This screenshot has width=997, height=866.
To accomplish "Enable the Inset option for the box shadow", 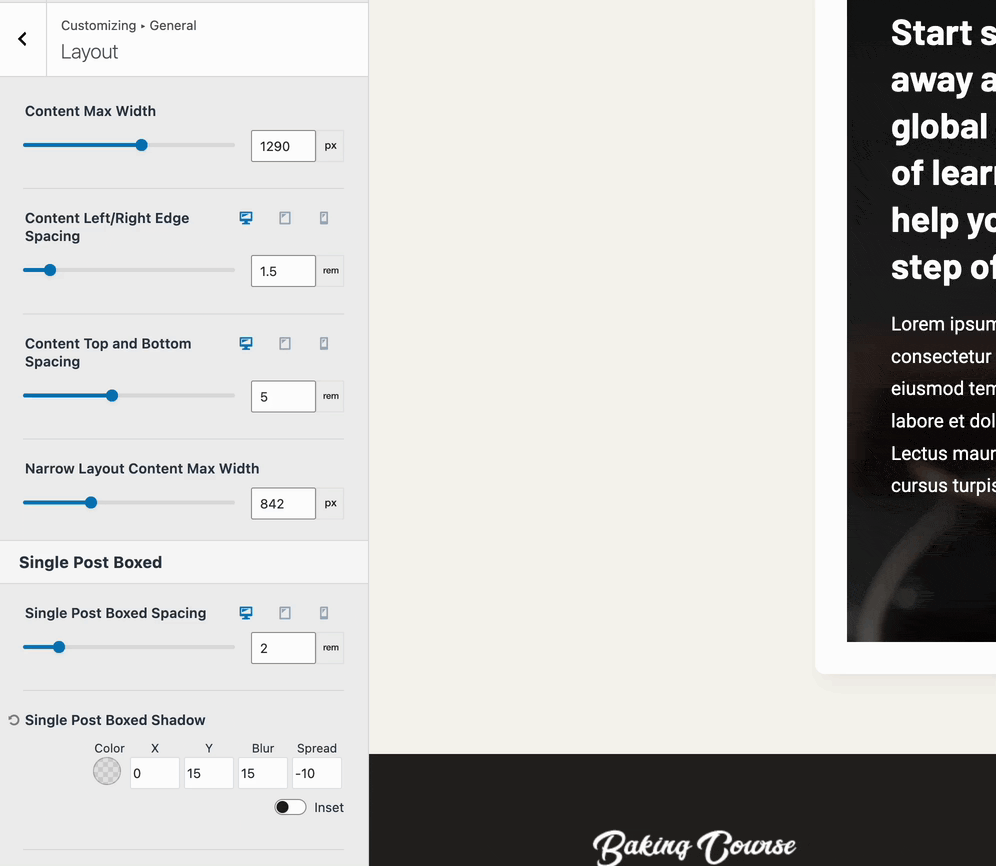I will pyautogui.click(x=290, y=806).
